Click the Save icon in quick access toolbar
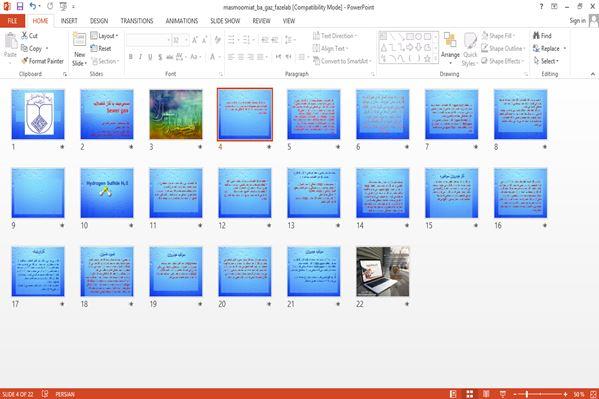Screen dimensions: 599x399 pos(19,6)
